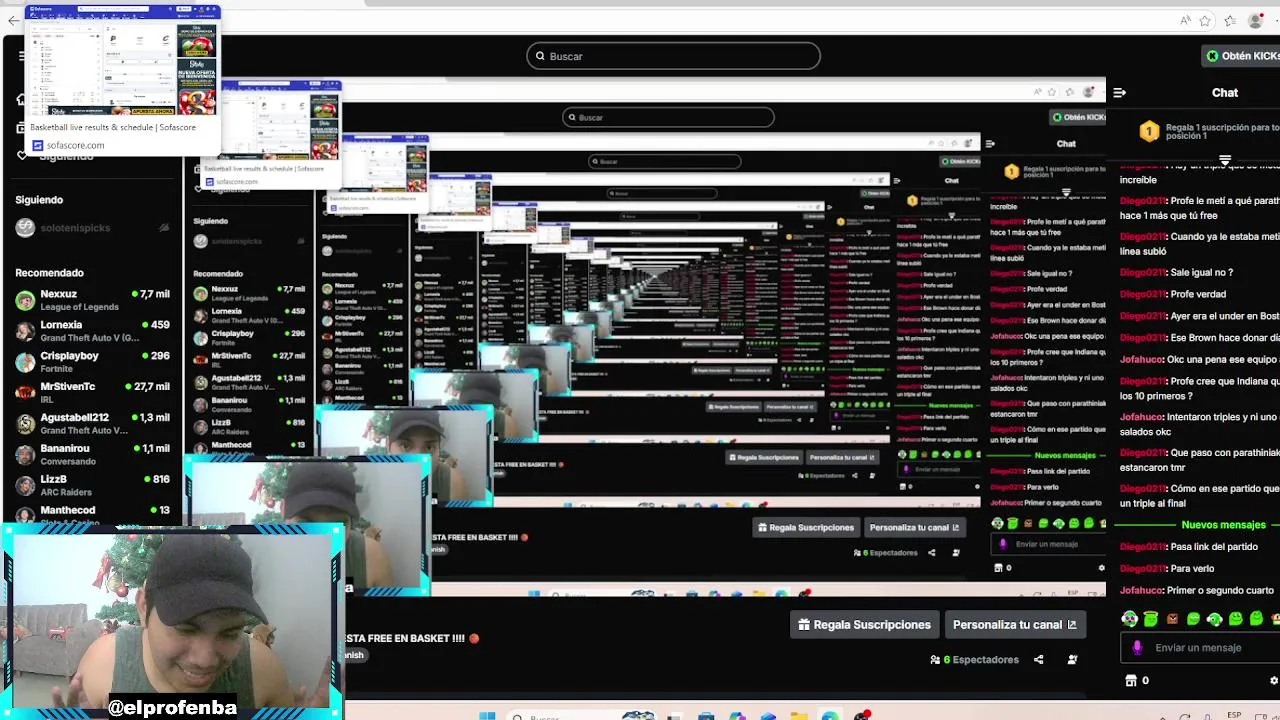This screenshot has height=720, width=1280.
Task: Open MrStivenTc channel avatar in sidebar
Action: click(x=25, y=392)
